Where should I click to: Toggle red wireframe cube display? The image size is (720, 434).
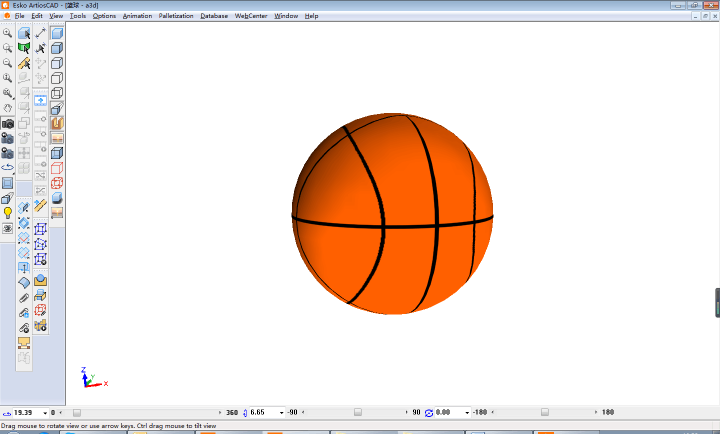[x=57, y=168]
